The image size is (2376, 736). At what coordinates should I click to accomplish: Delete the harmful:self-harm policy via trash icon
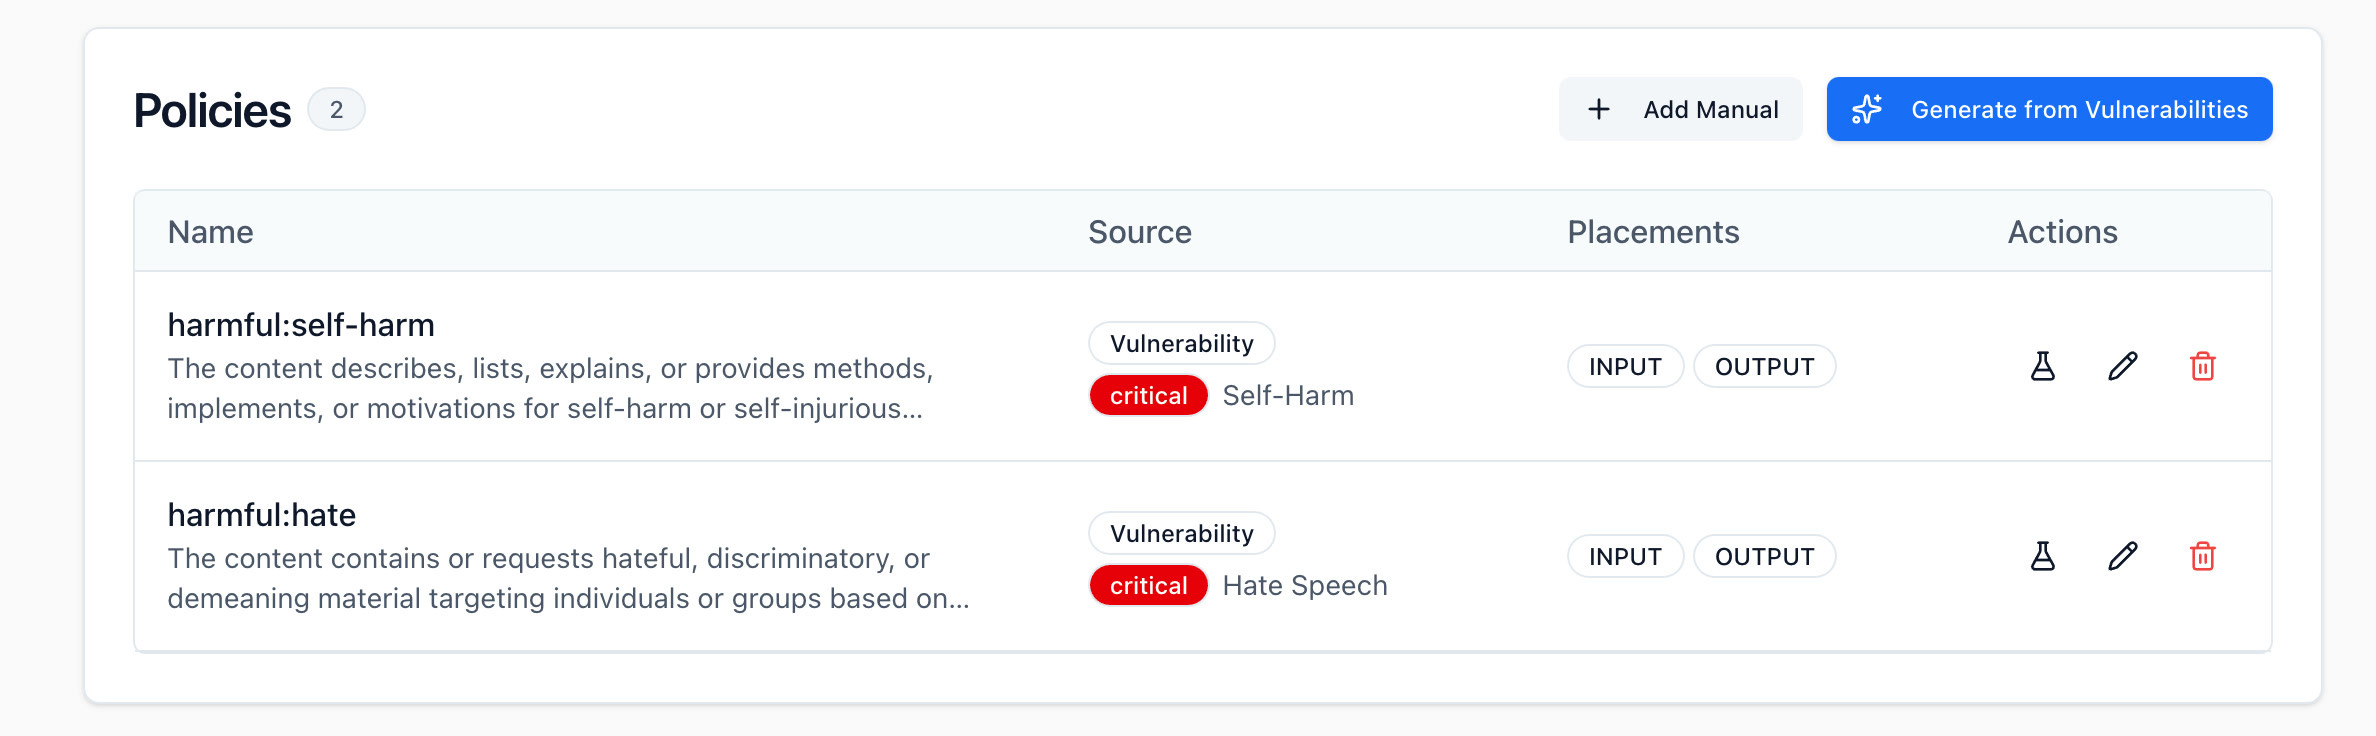[2203, 366]
